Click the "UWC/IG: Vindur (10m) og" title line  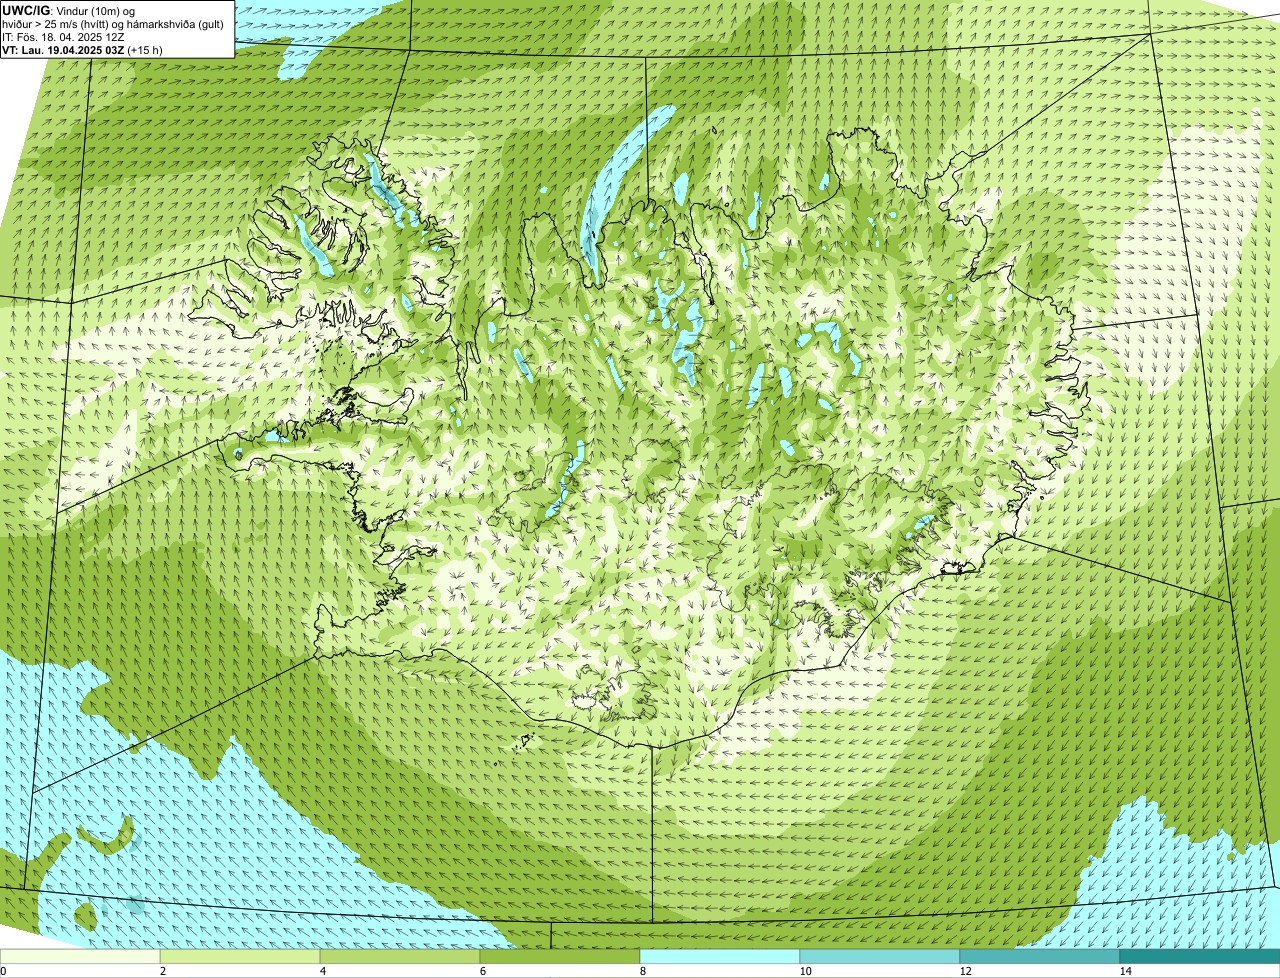coord(69,11)
